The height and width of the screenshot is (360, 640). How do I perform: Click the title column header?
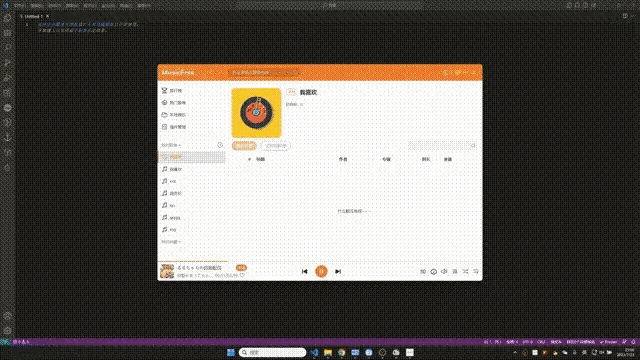click(x=260, y=159)
